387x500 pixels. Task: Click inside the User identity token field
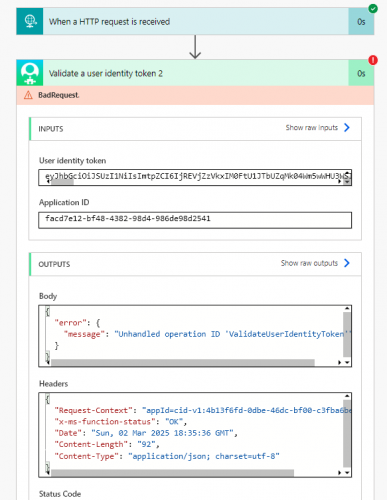tap(195, 177)
